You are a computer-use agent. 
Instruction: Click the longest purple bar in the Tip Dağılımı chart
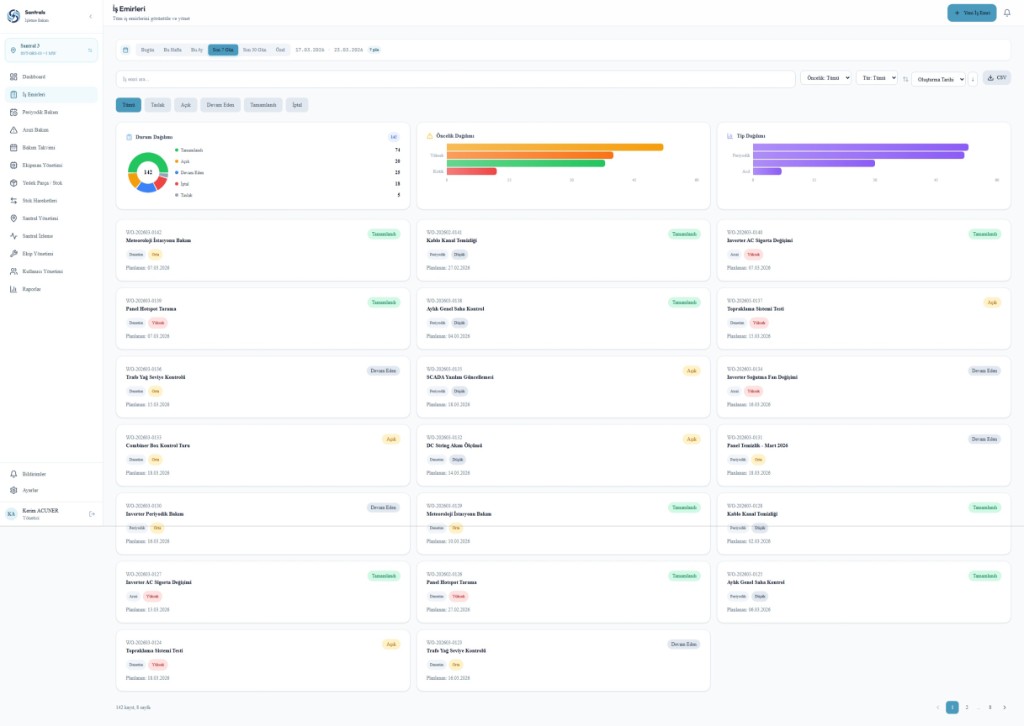click(x=861, y=148)
